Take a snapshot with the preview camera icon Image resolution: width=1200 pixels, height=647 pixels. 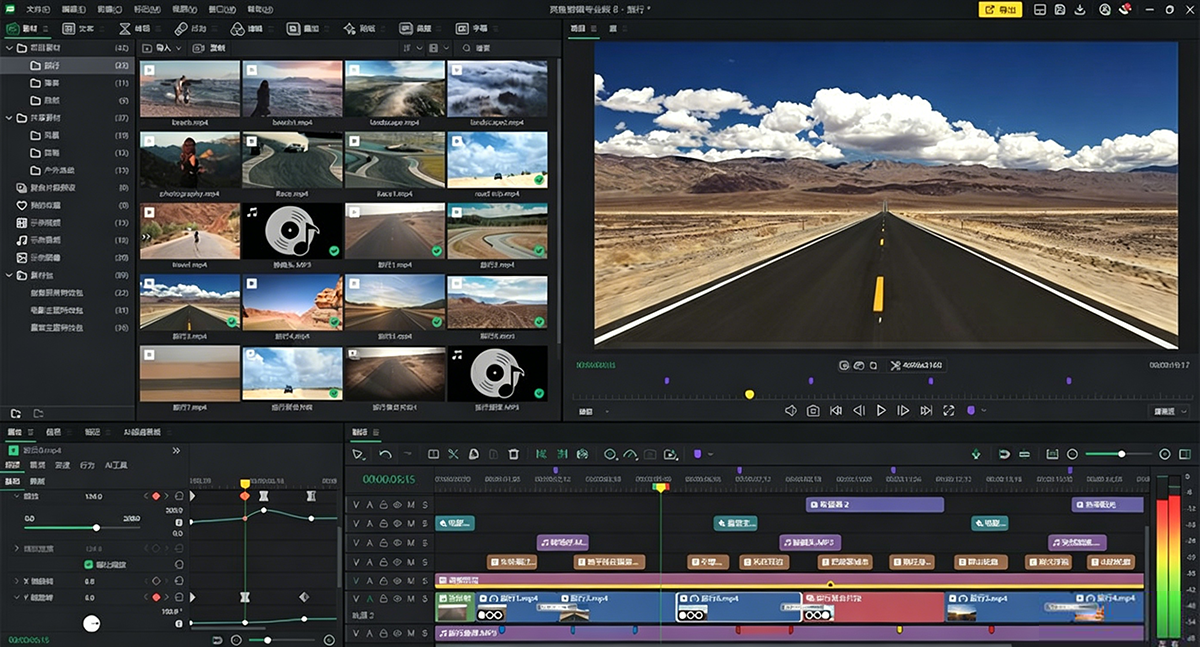point(813,410)
